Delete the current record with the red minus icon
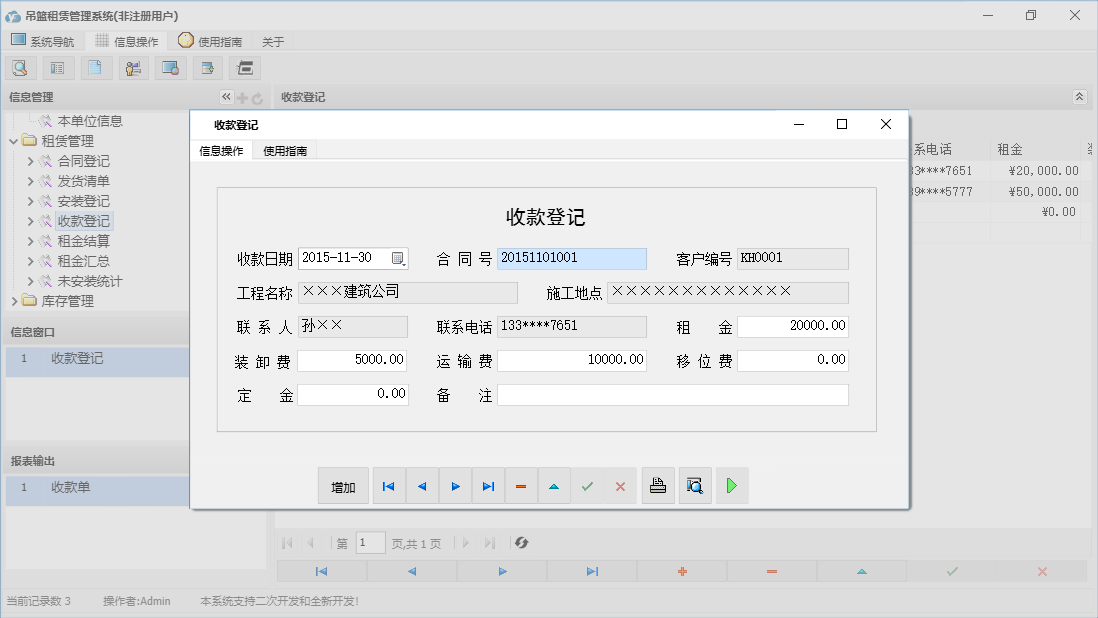The width and height of the screenshot is (1098, 618). pos(521,485)
